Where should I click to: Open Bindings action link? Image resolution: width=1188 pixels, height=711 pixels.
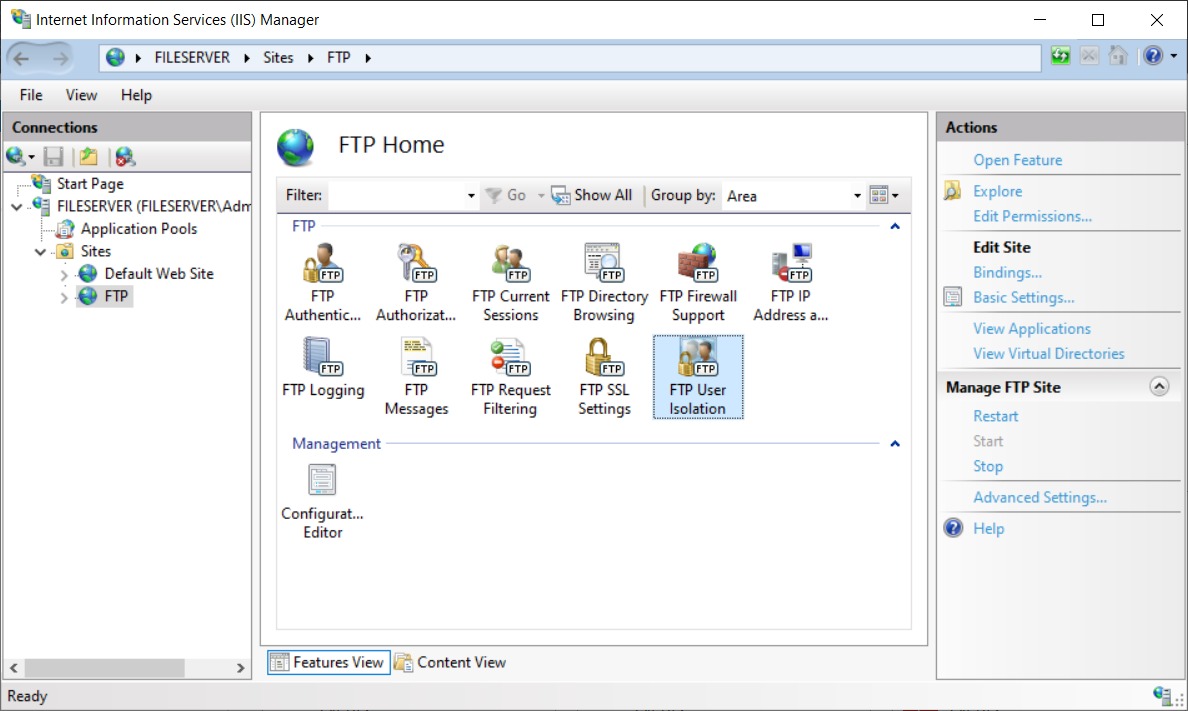point(1007,272)
